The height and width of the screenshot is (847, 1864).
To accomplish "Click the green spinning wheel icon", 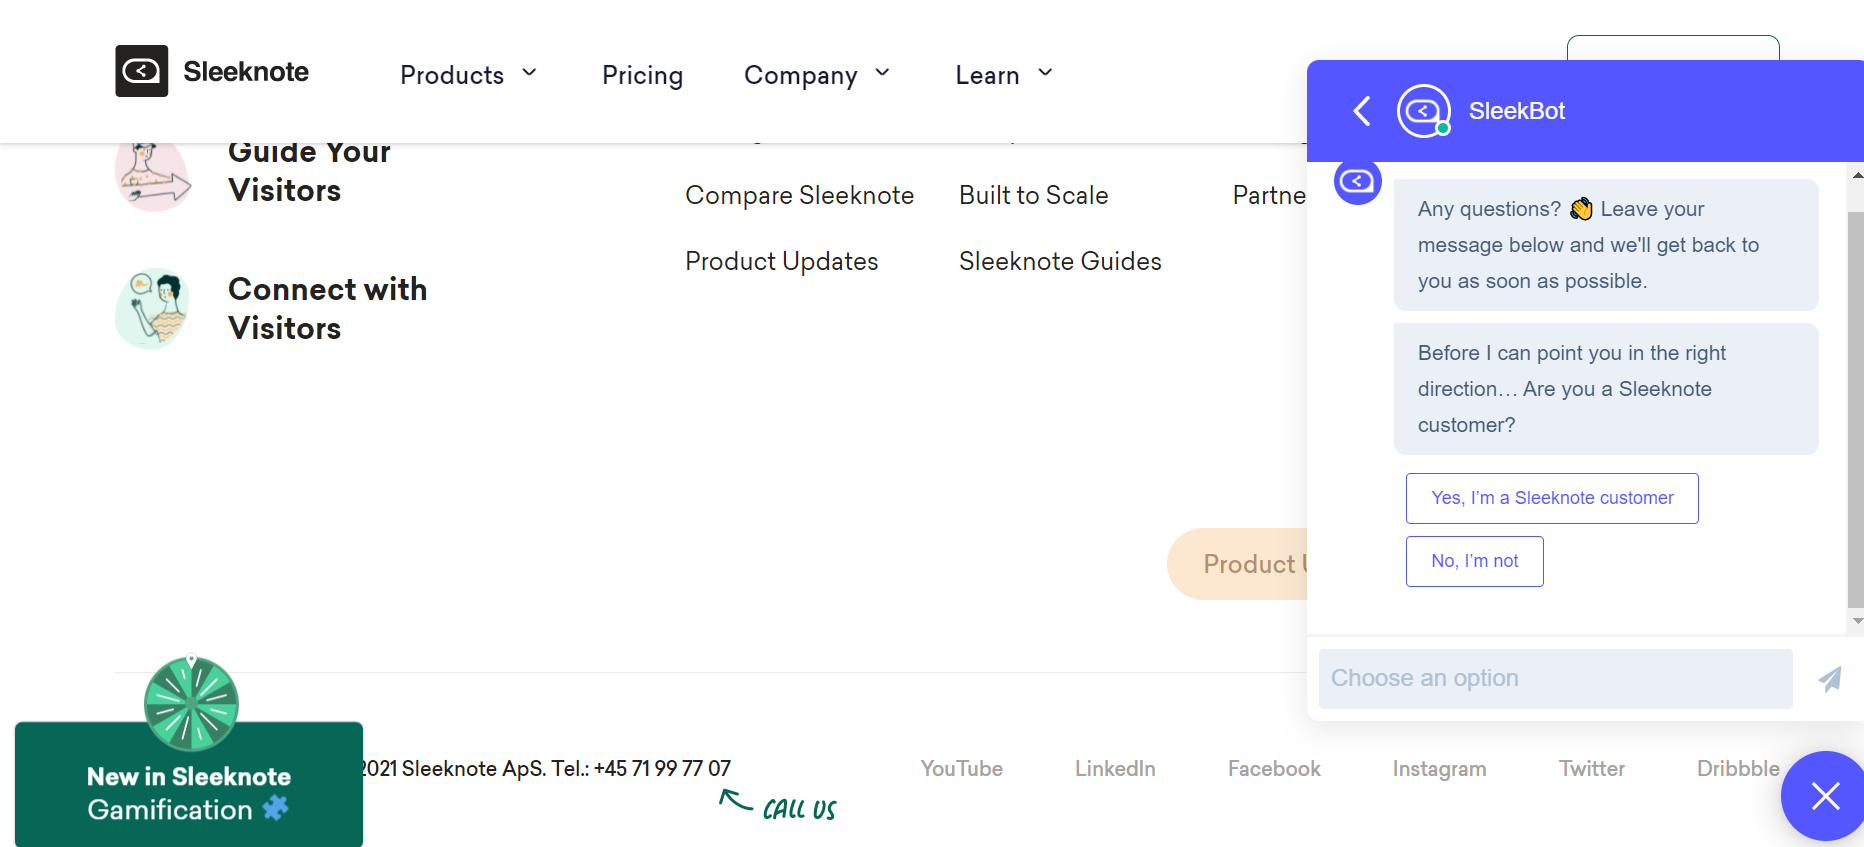I will pyautogui.click(x=191, y=704).
